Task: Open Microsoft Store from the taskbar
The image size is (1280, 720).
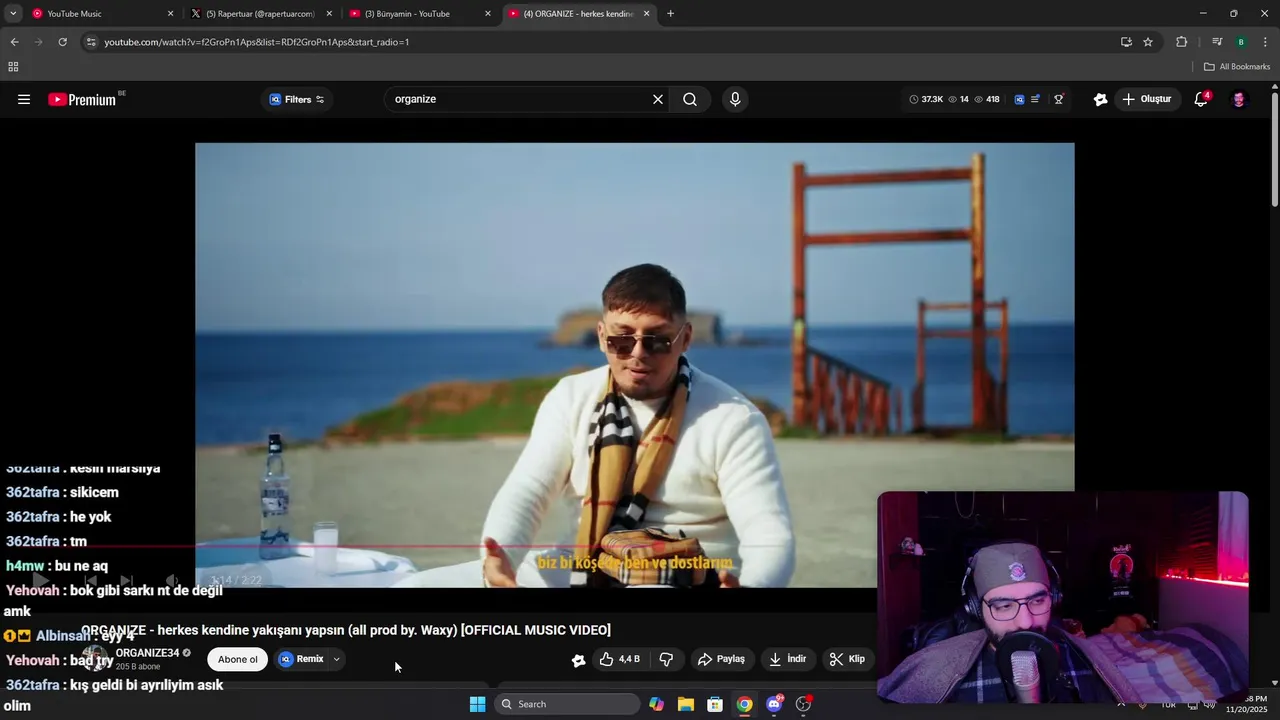Action: [715, 704]
